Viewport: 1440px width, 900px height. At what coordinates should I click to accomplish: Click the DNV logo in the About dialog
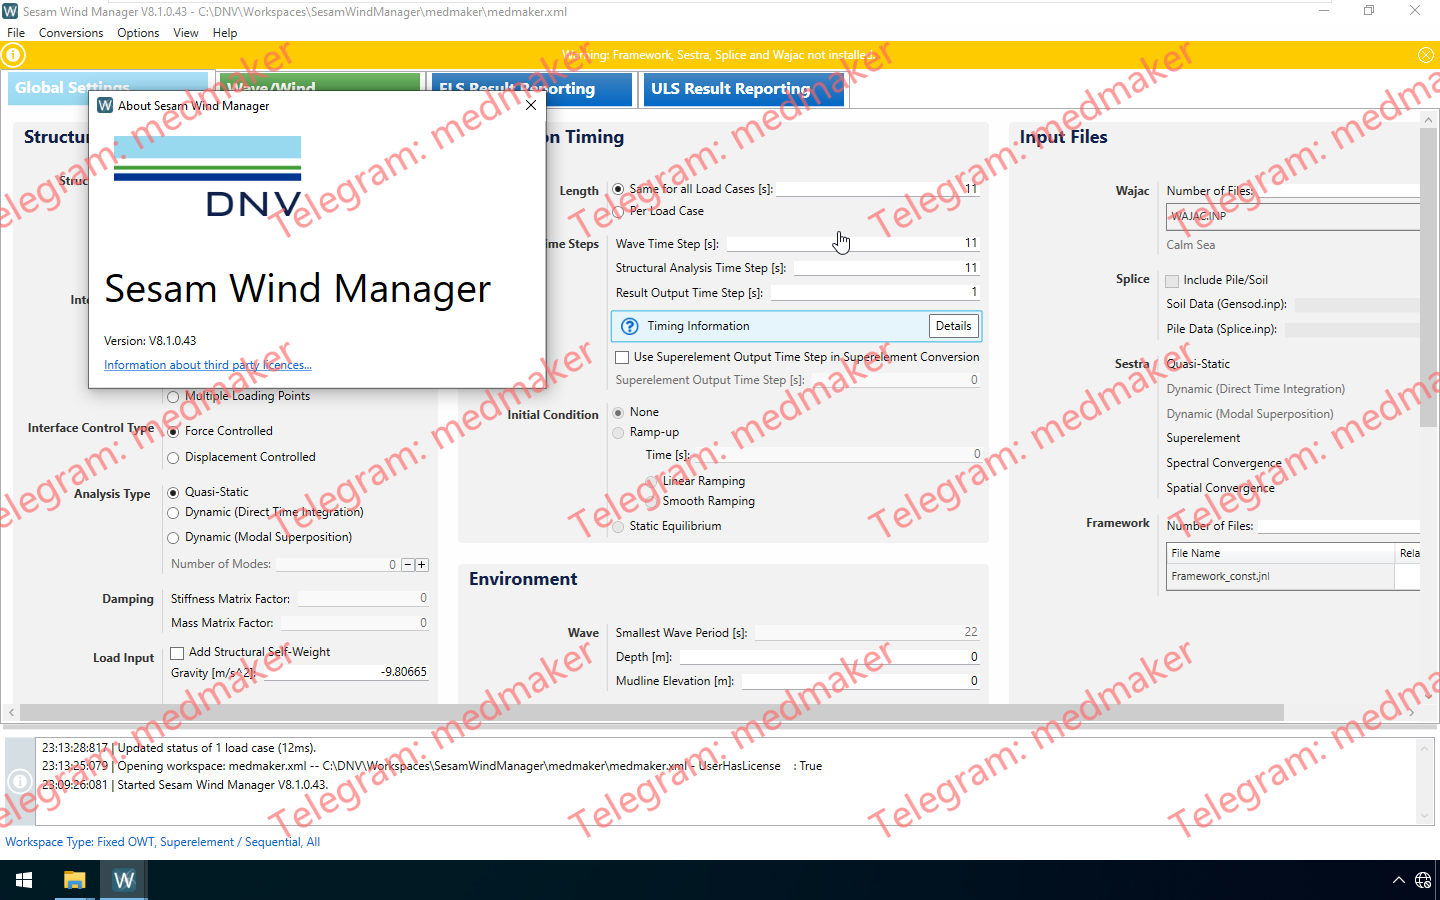point(208,177)
